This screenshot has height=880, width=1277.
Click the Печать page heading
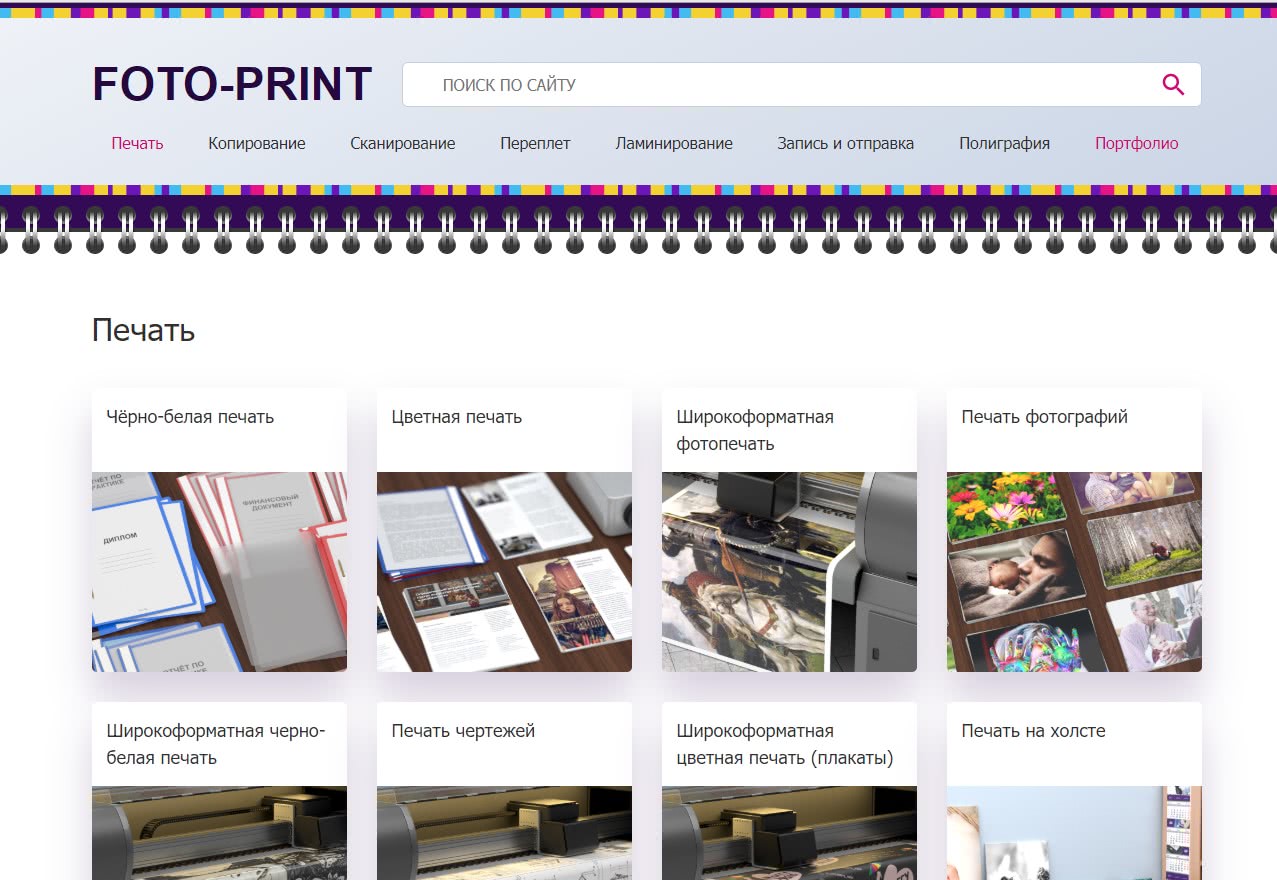(143, 331)
